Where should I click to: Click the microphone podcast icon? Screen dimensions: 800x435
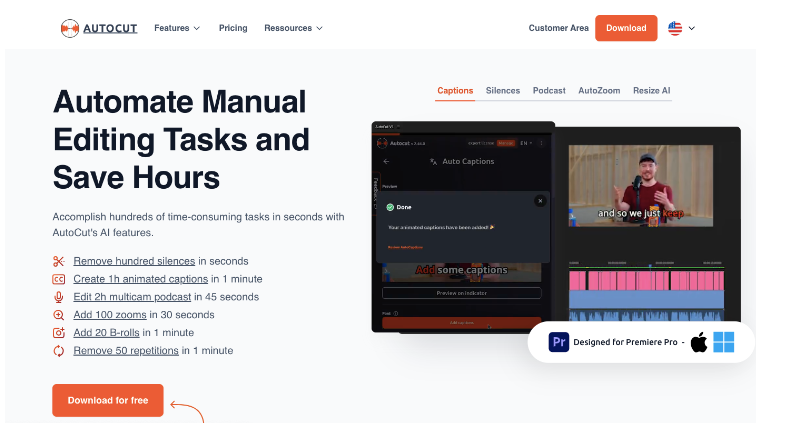59,297
